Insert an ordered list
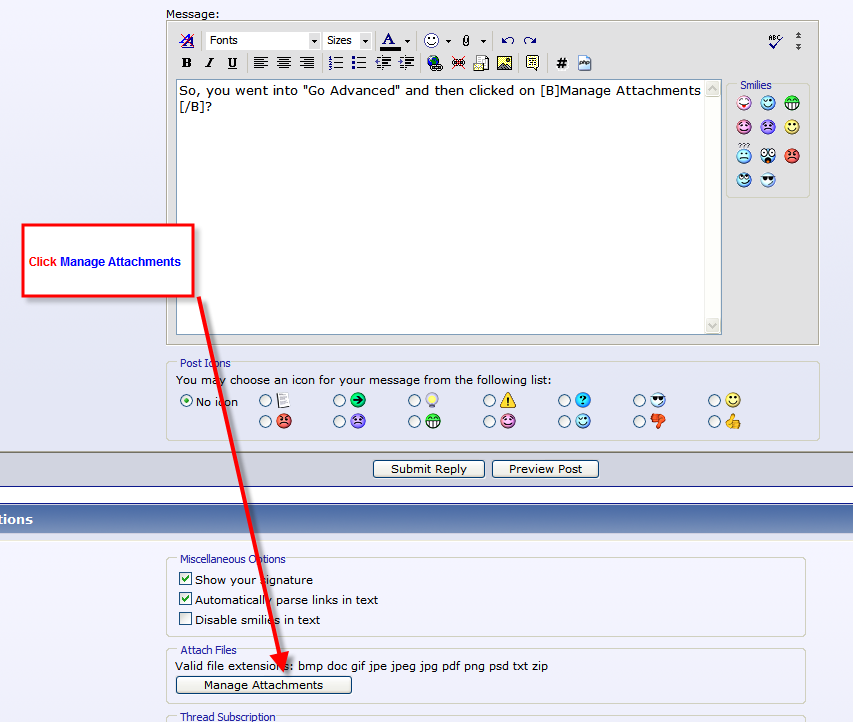Screen dimensions: 853x722 336,63
